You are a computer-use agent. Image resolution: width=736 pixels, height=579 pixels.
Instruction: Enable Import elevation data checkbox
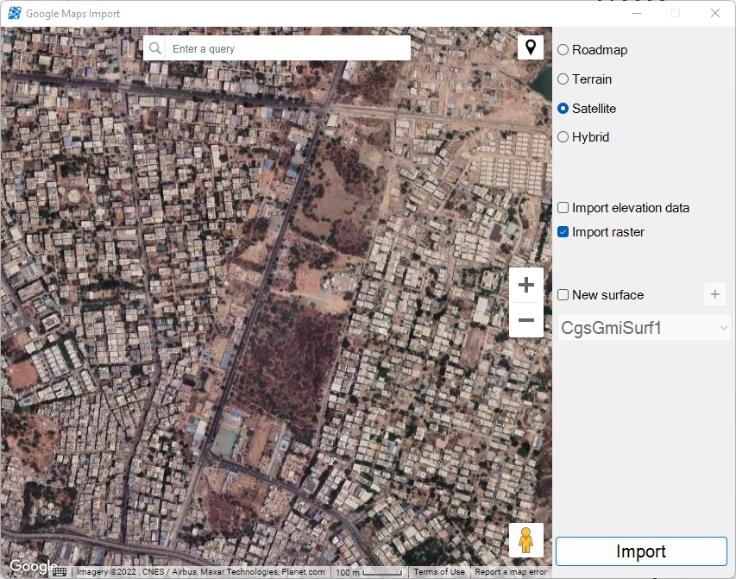[x=563, y=208]
